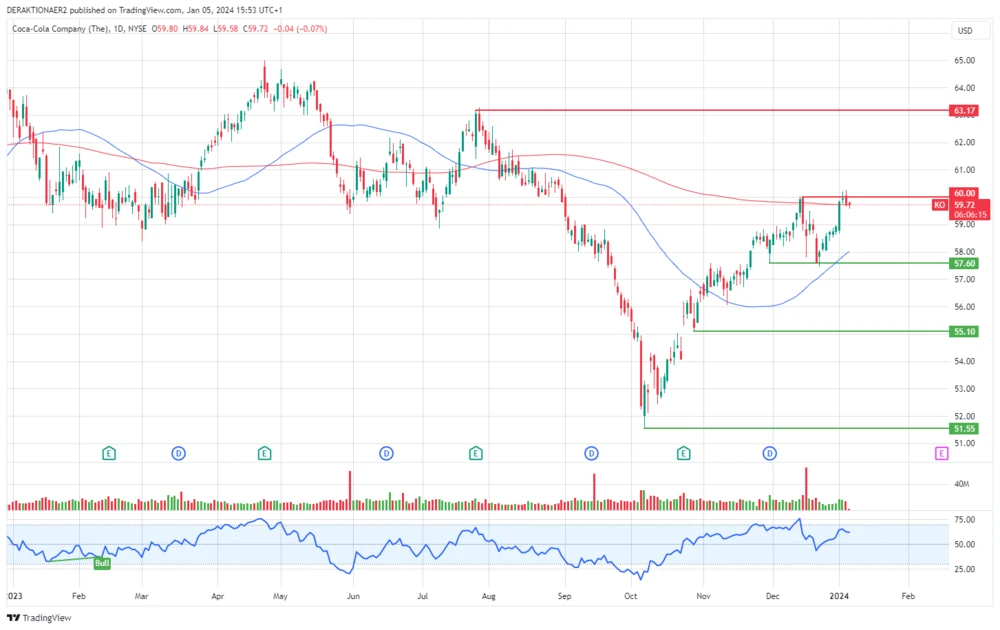1000x630 pixels.
Task: Click the green E earnings icon near late April
Action: tap(264, 452)
